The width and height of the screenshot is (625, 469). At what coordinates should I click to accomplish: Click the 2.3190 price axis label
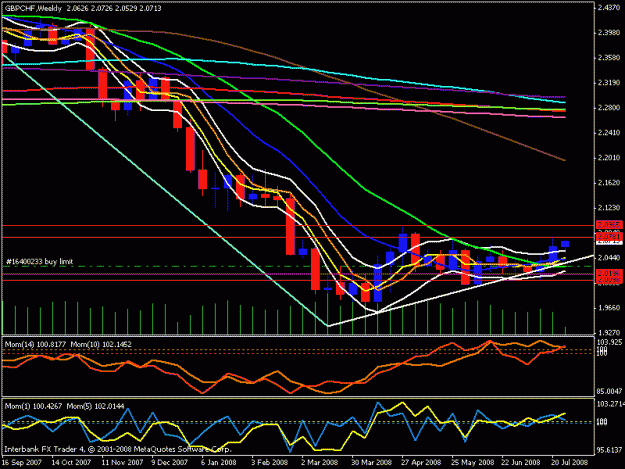coord(610,83)
